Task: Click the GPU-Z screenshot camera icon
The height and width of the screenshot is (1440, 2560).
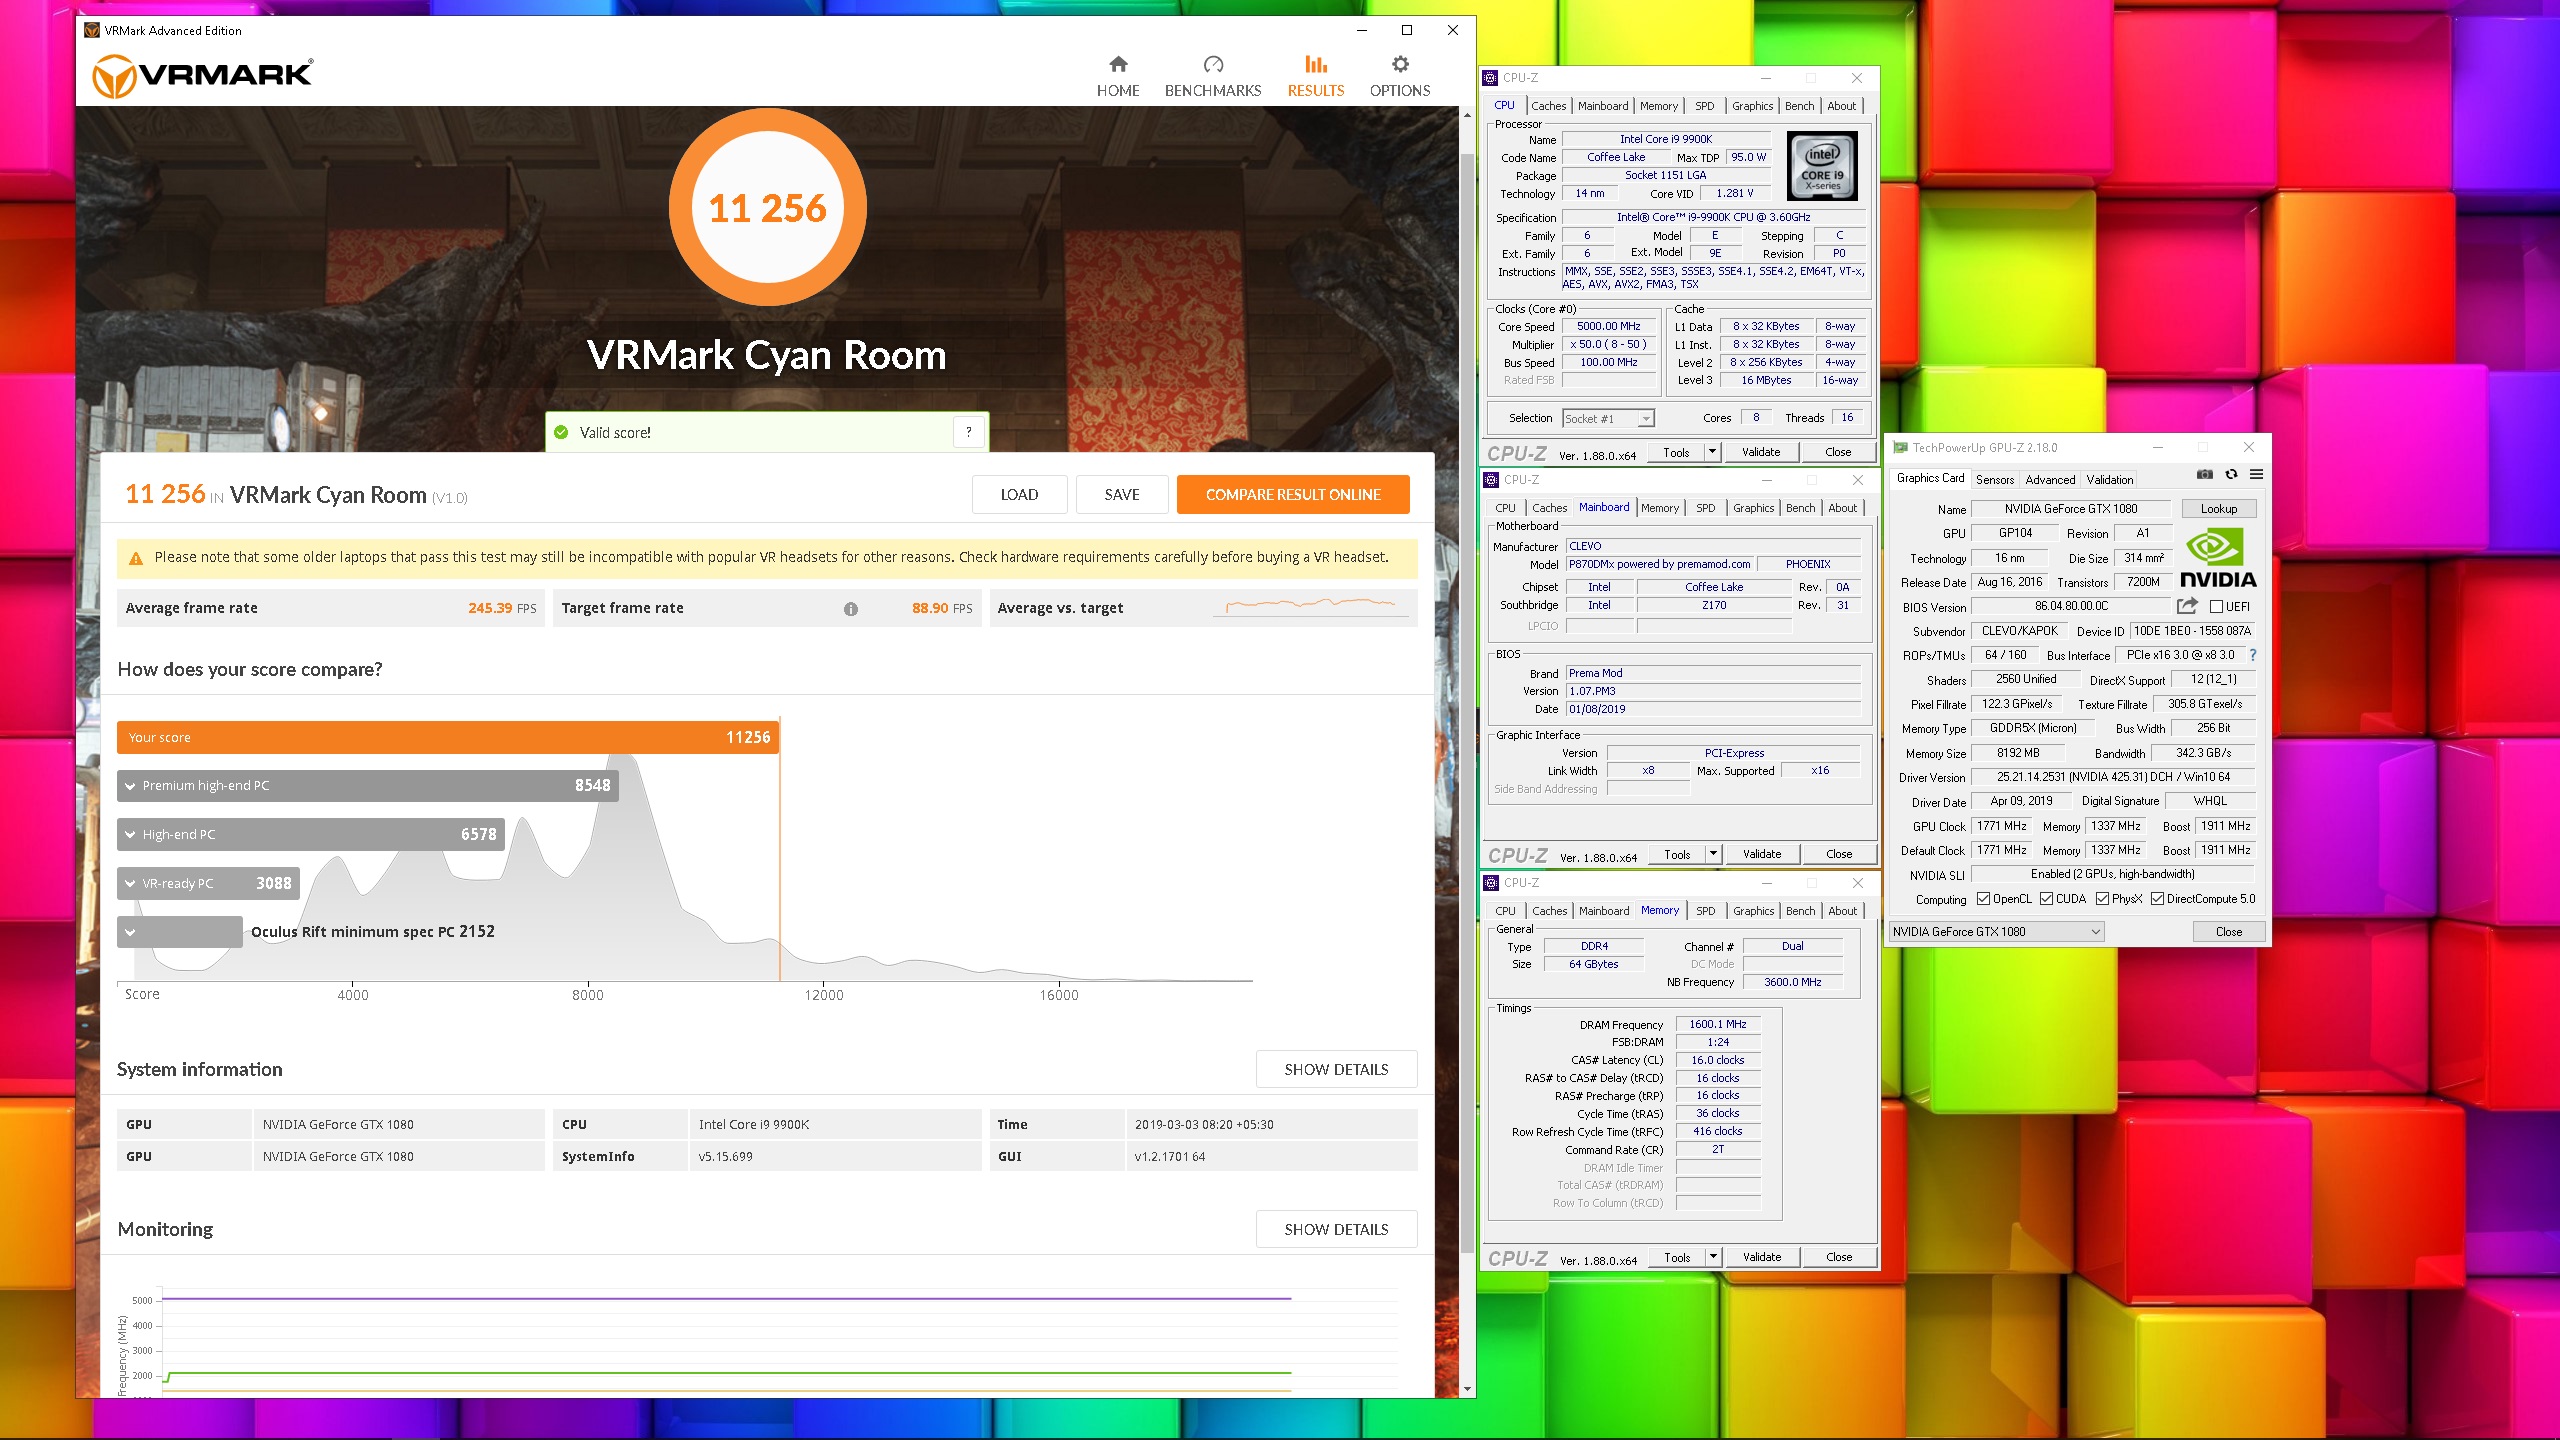Action: point(2205,474)
